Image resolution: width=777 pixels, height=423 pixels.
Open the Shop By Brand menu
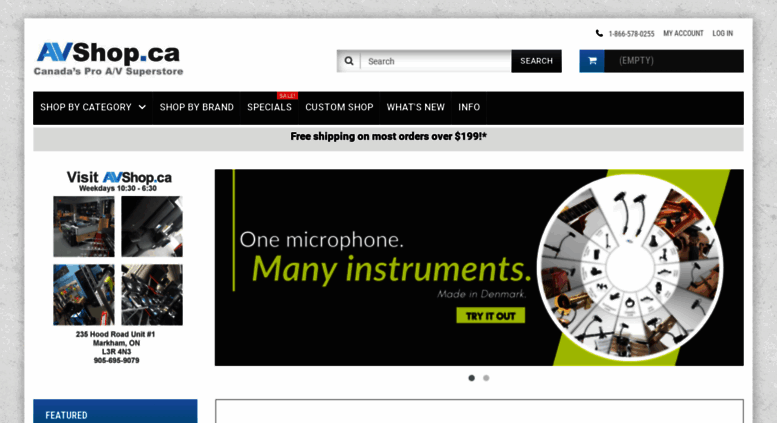pos(197,107)
